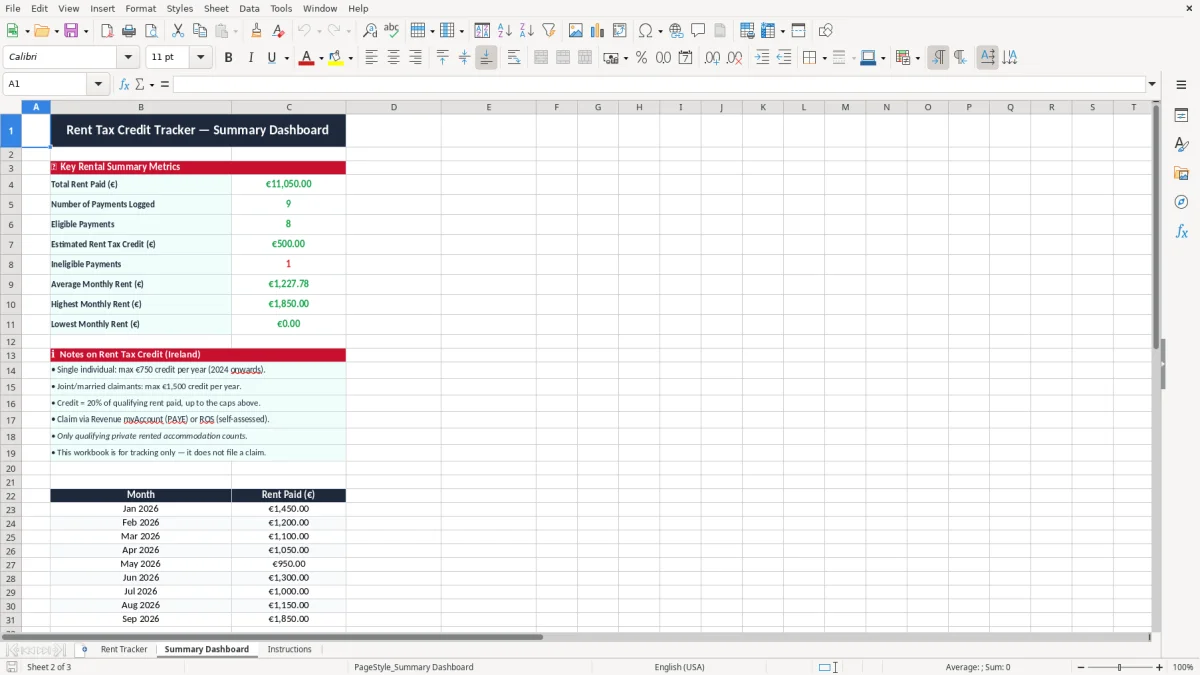
Task: Clear direct formatting icon
Action: tap(278, 31)
